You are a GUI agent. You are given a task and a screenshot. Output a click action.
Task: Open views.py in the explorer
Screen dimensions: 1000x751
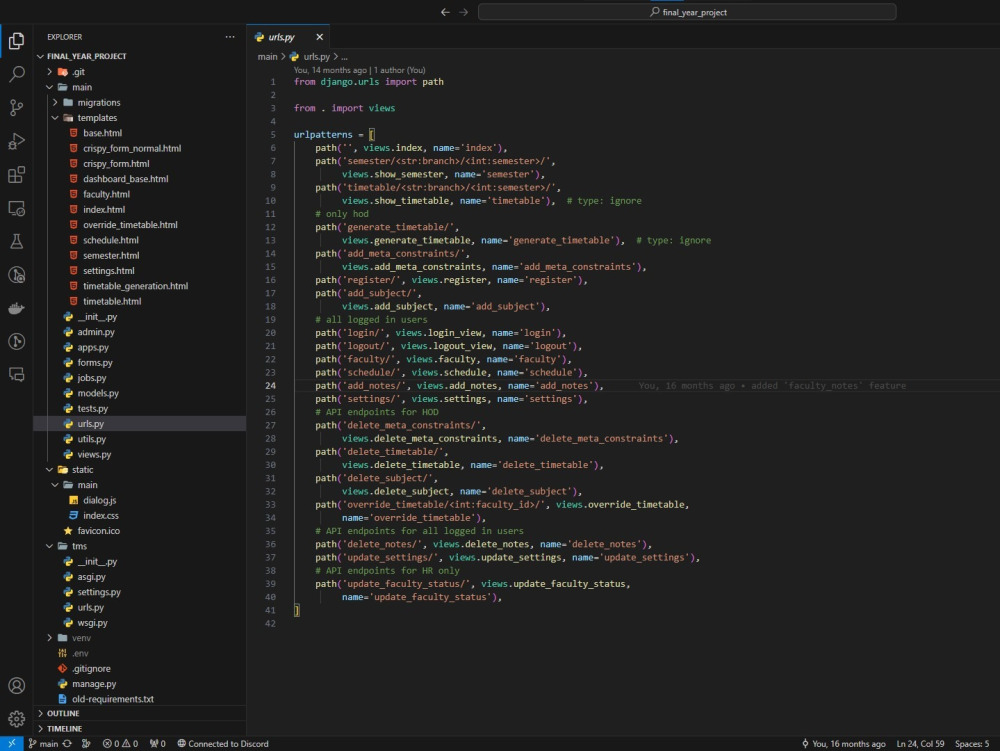click(140, 454)
